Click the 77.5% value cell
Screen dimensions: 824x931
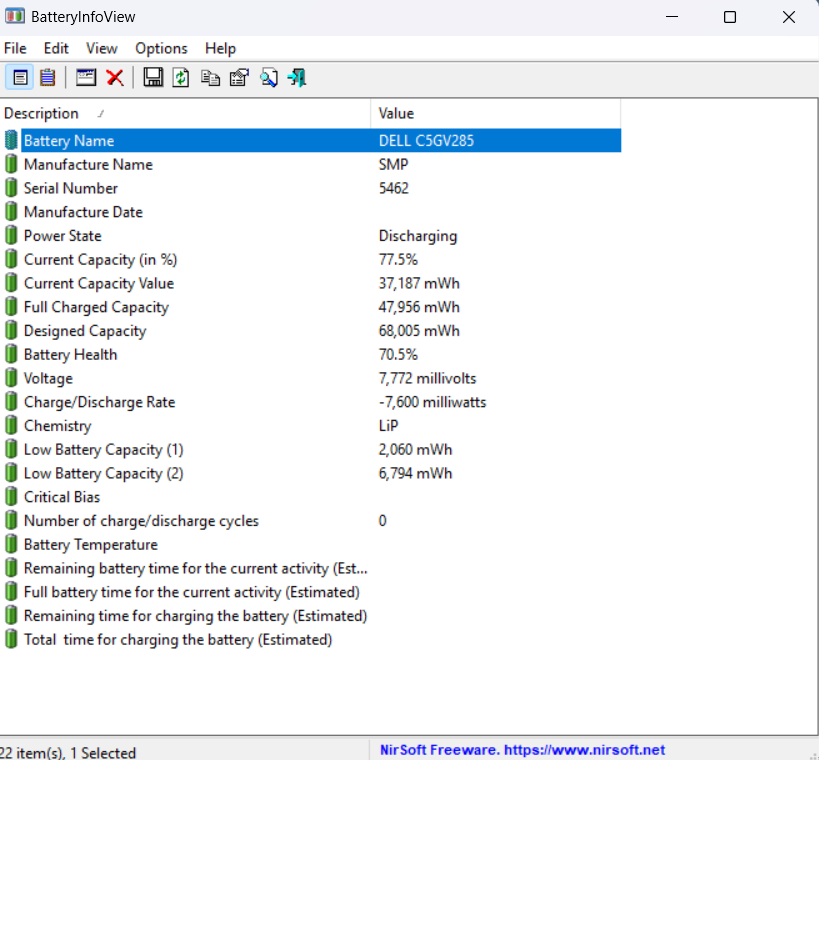[x=398, y=259]
